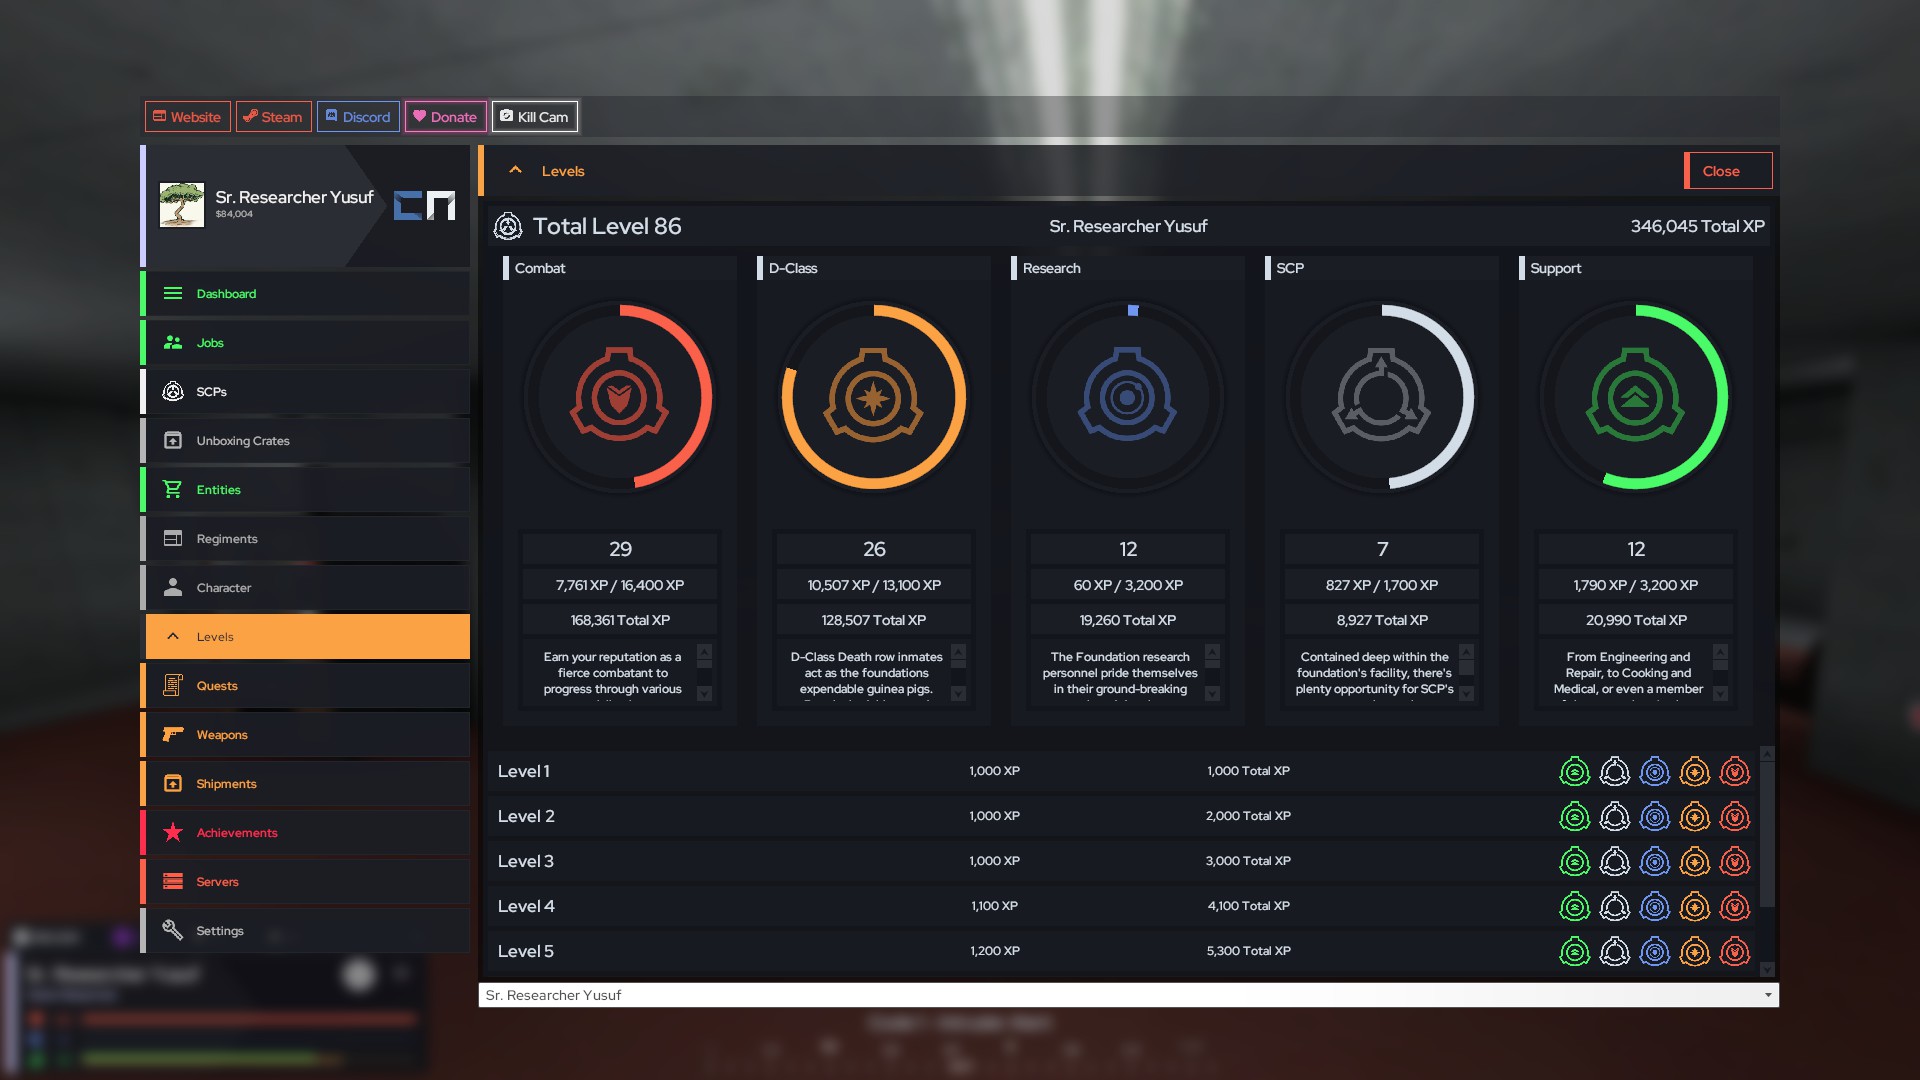Click the Settings wrench icon
1920x1080 pixels.
[173, 930]
